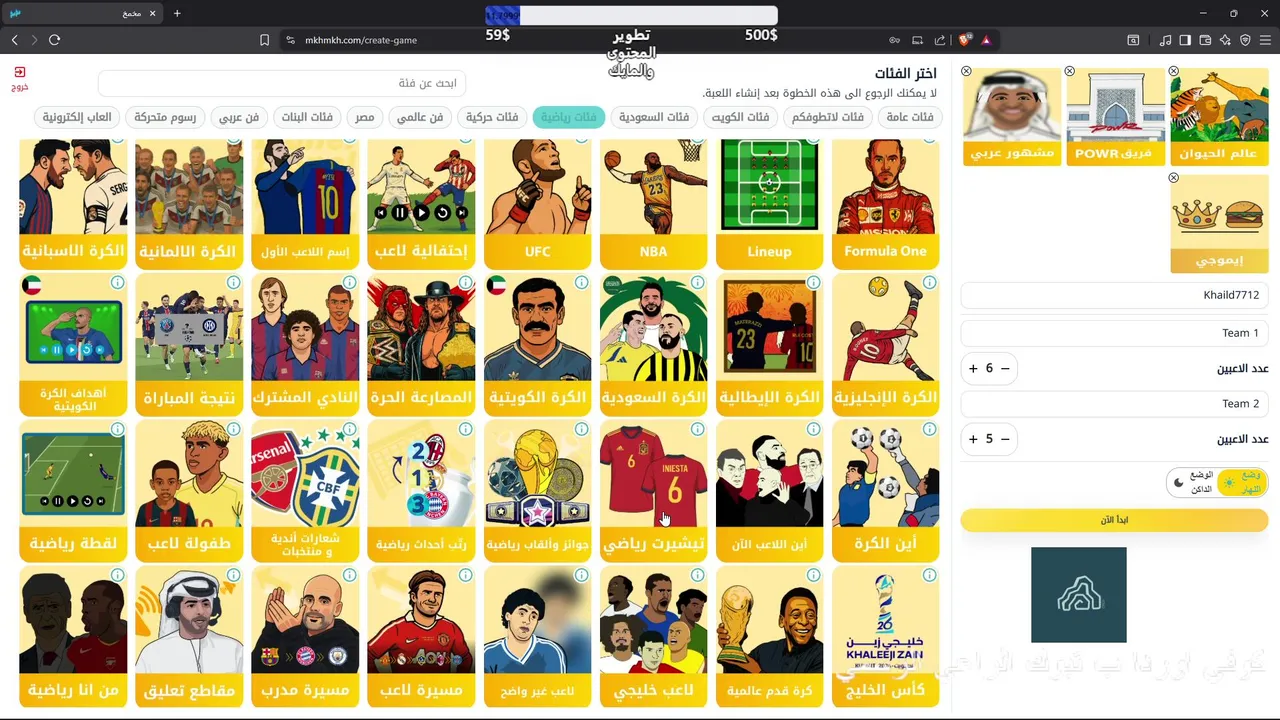This screenshot has width=1280, height=720.
Task: Select the فن عربي category tab
Action: pyautogui.click(x=239, y=117)
